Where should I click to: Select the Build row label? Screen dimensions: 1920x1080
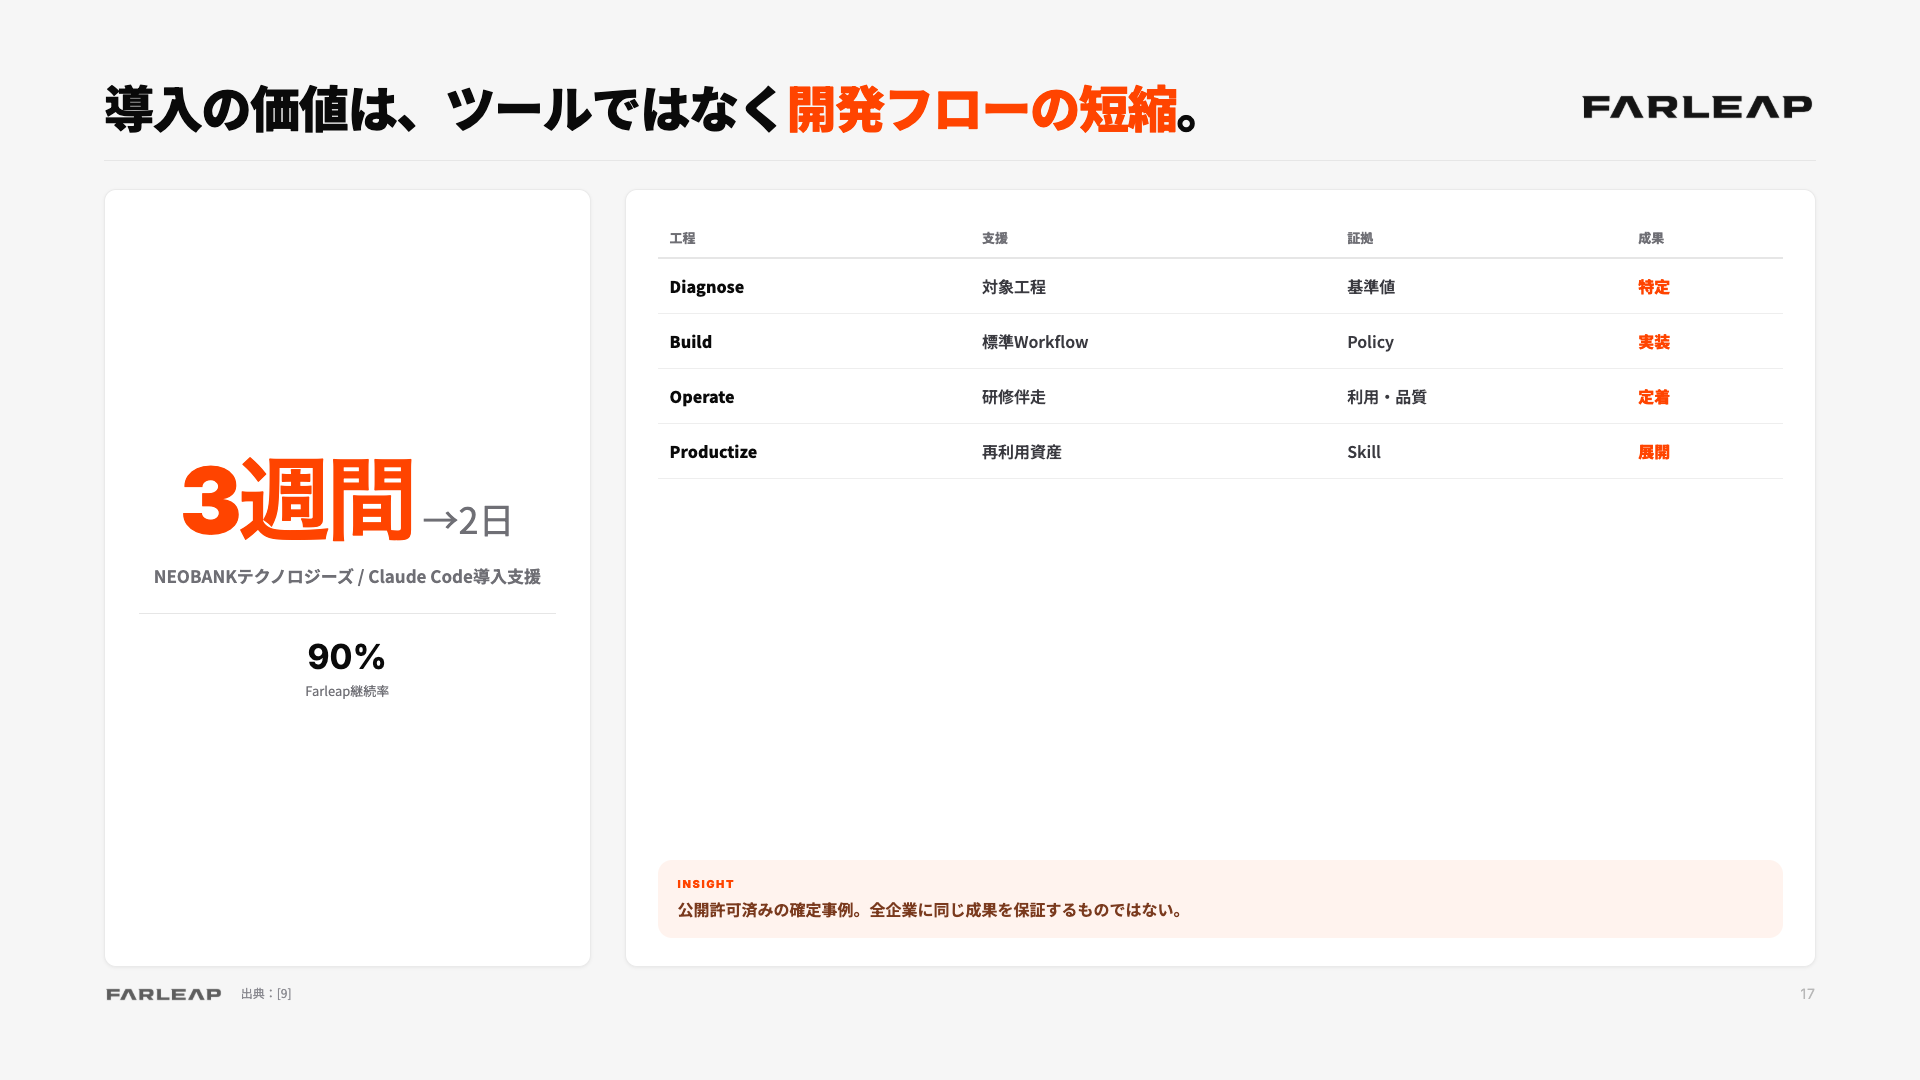coord(691,342)
